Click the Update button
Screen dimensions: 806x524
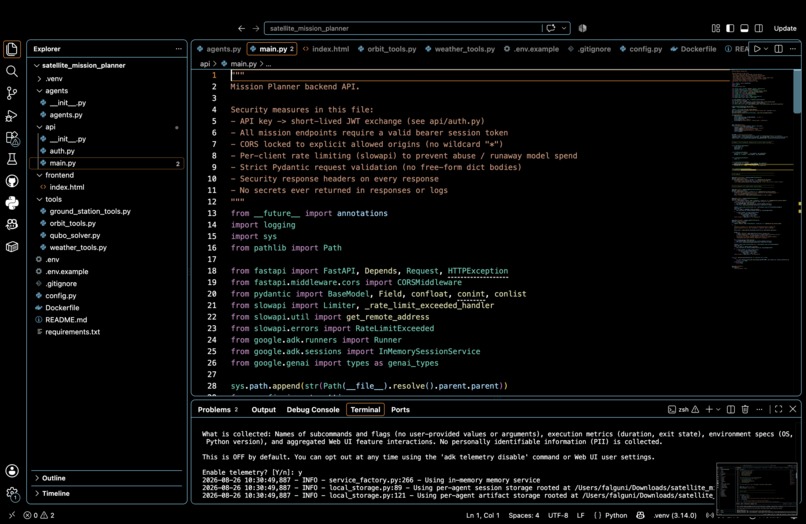pyautogui.click(x=785, y=28)
